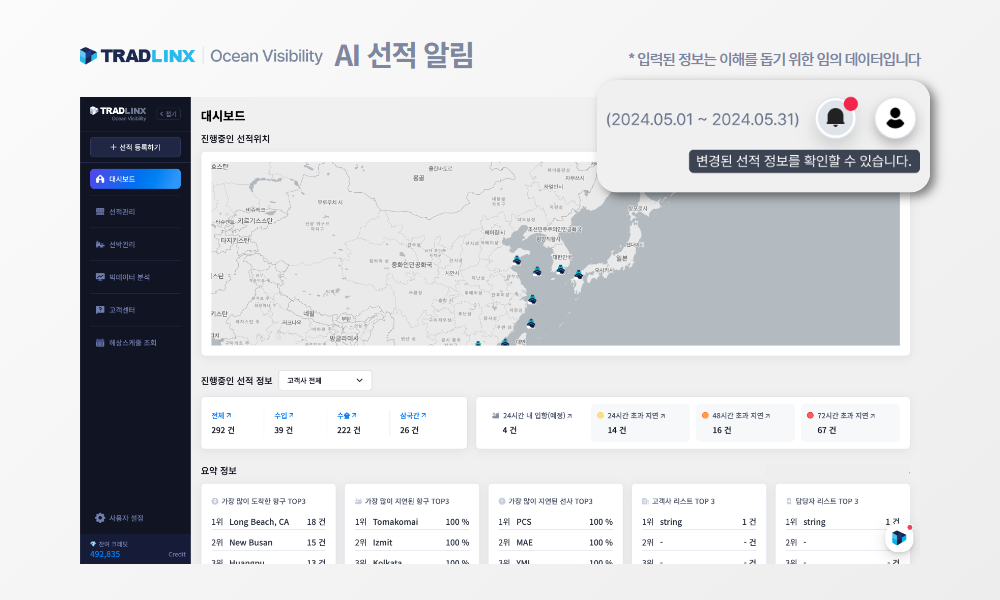Click the 15 건 count for New Busan
1000x600 pixels.
tap(316, 543)
